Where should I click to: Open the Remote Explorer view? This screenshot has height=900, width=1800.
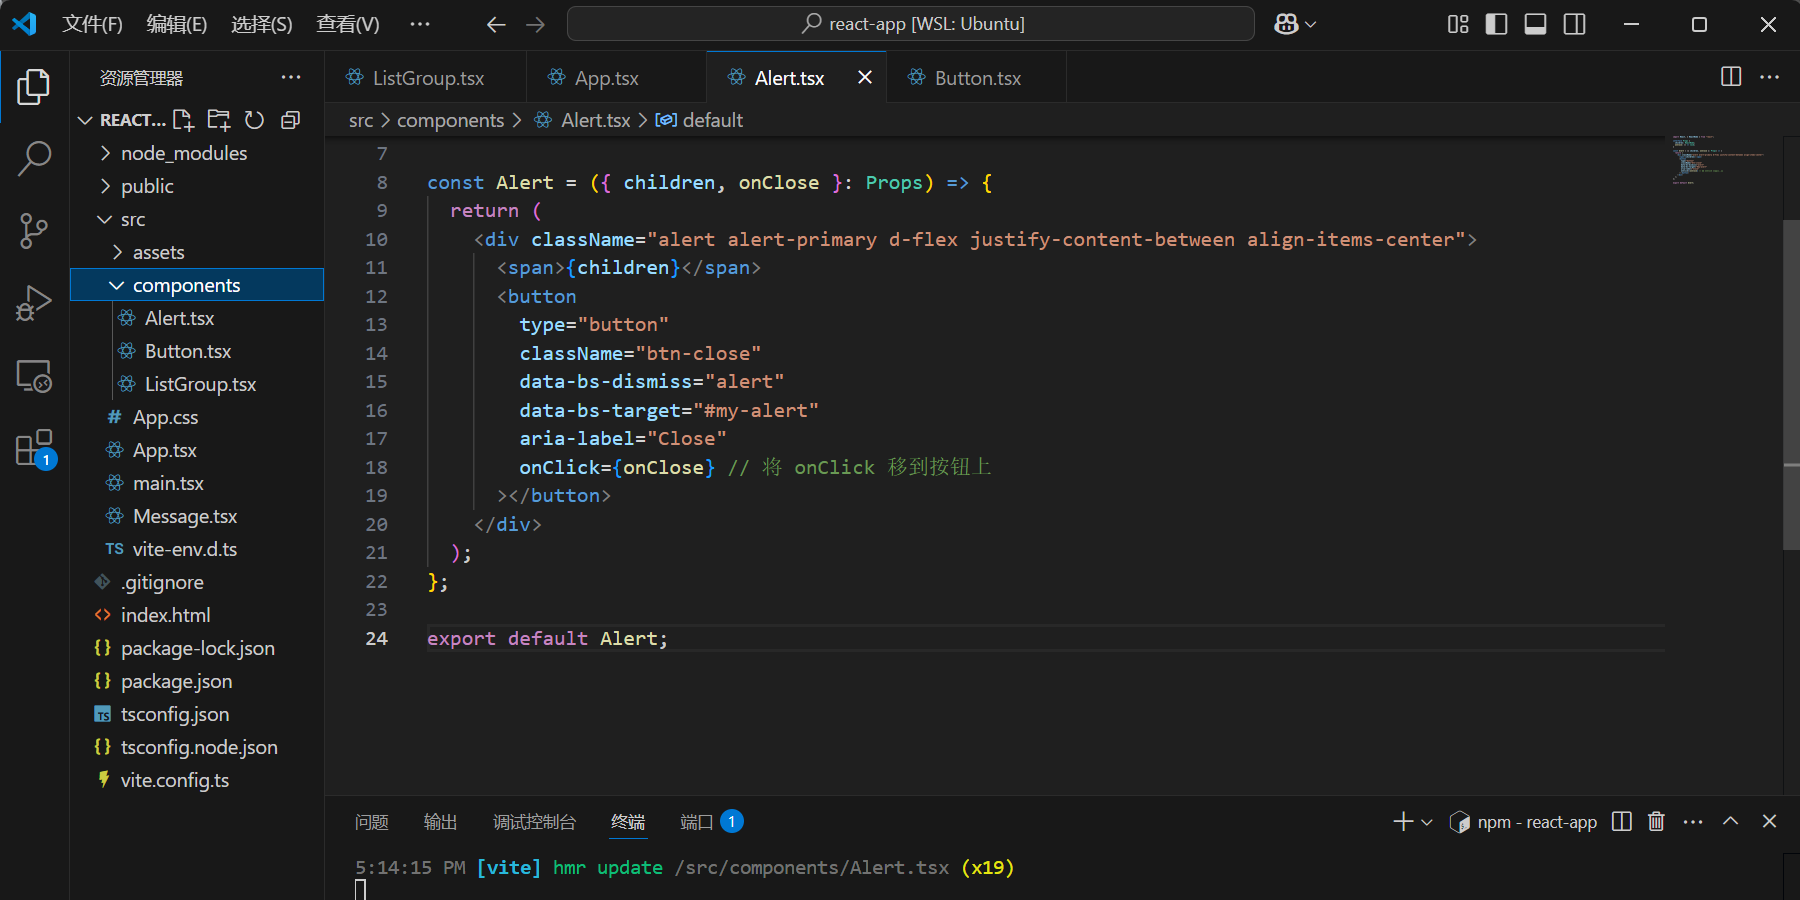(x=34, y=376)
